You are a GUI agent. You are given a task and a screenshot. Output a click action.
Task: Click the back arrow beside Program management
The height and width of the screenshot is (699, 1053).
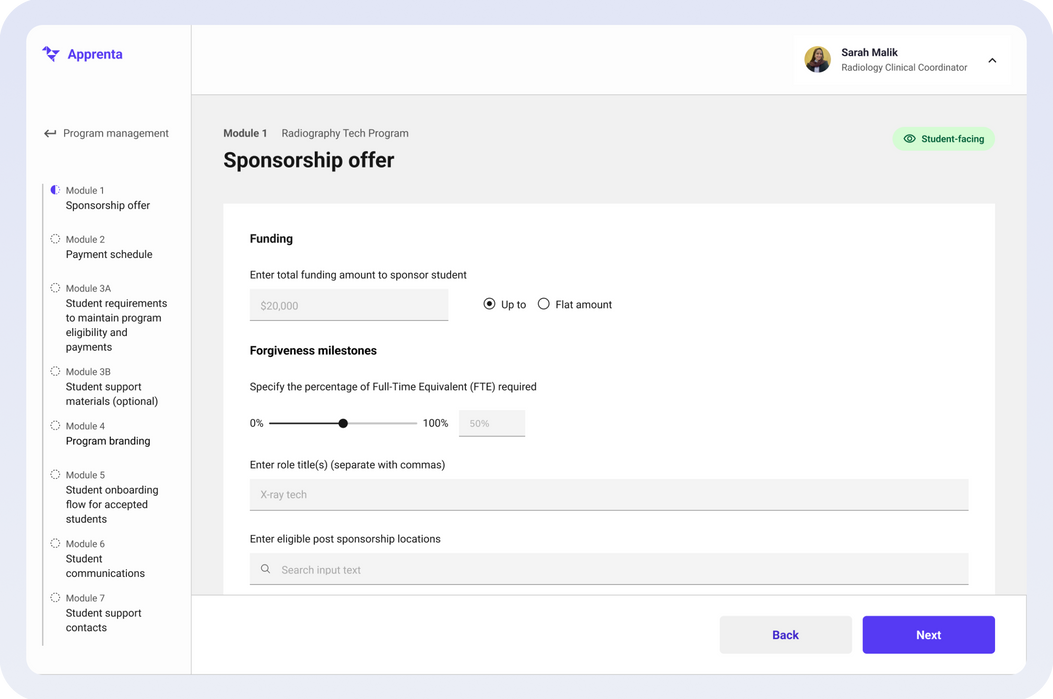point(50,134)
